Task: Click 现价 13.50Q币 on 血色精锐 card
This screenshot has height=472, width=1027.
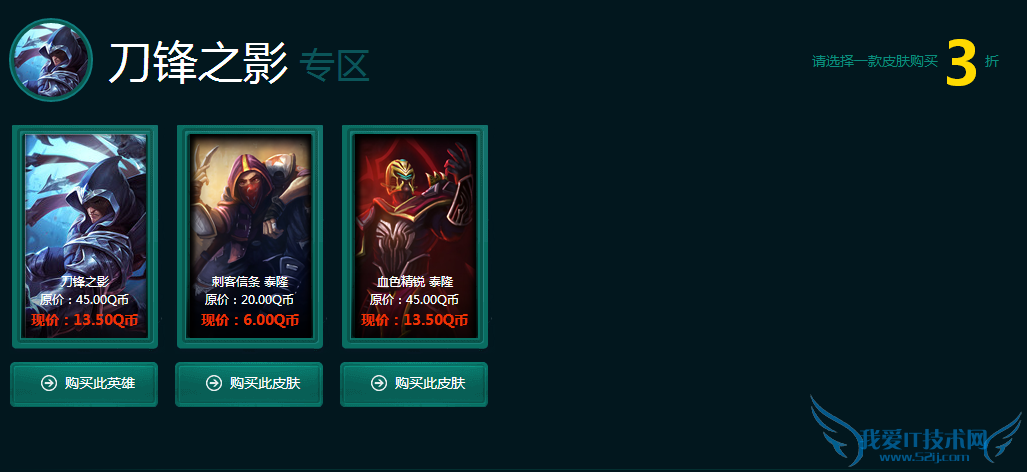Action: click(x=415, y=320)
